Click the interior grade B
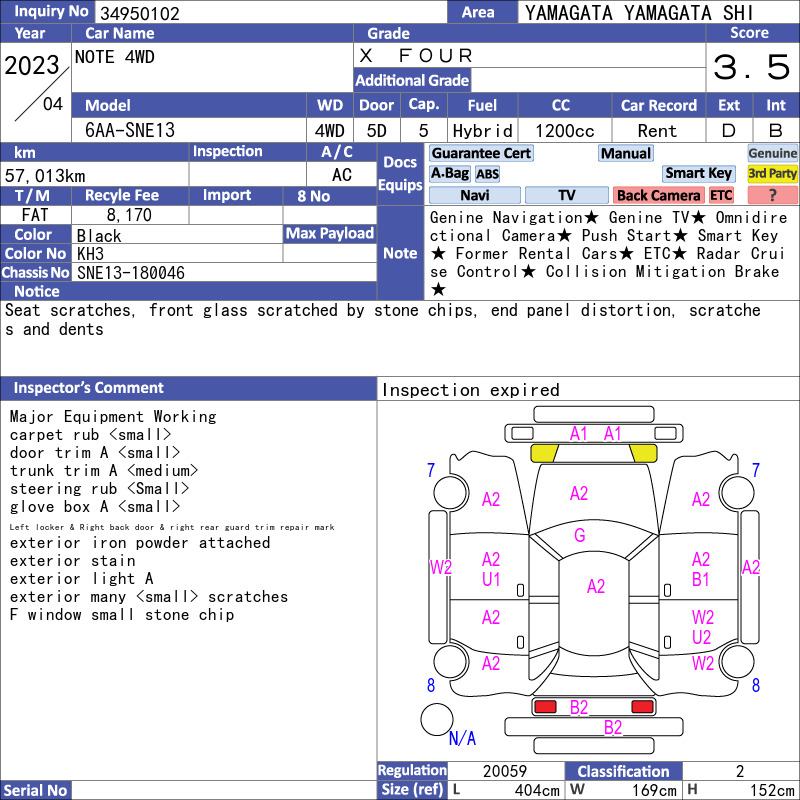The width and height of the screenshot is (800, 800). (x=776, y=131)
